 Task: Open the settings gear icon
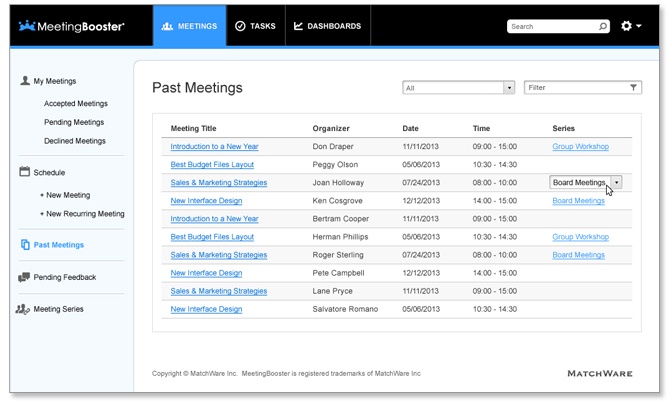click(x=626, y=26)
